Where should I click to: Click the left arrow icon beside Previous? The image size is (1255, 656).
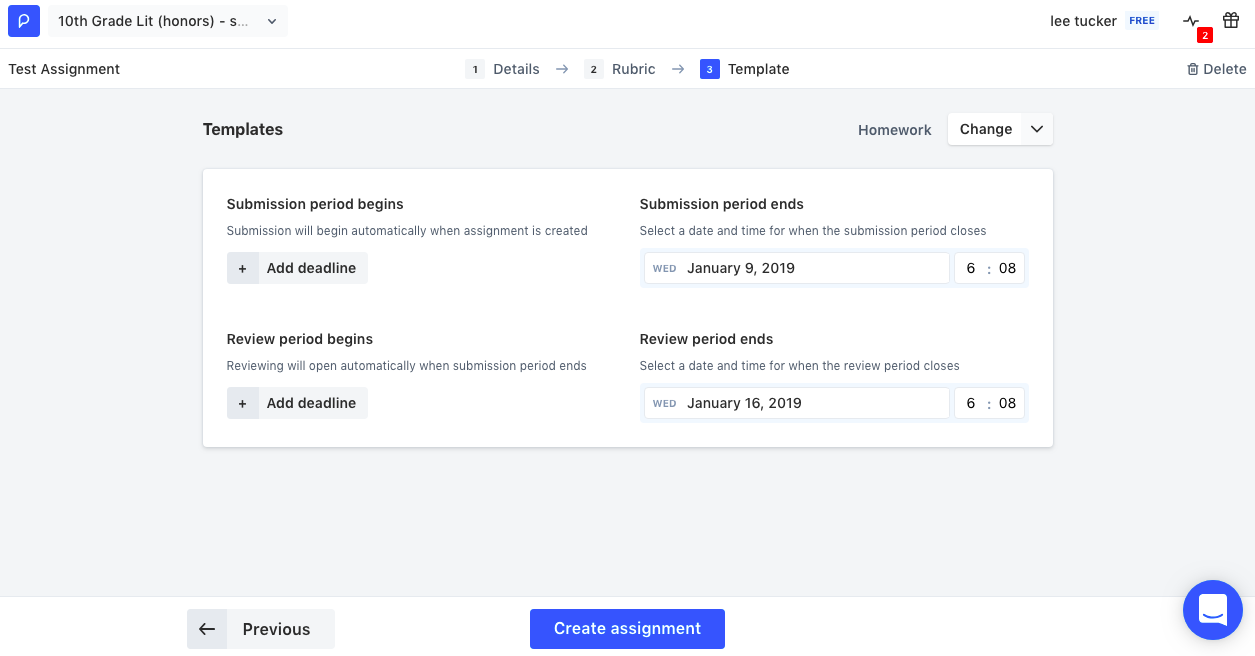tap(207, 629)
